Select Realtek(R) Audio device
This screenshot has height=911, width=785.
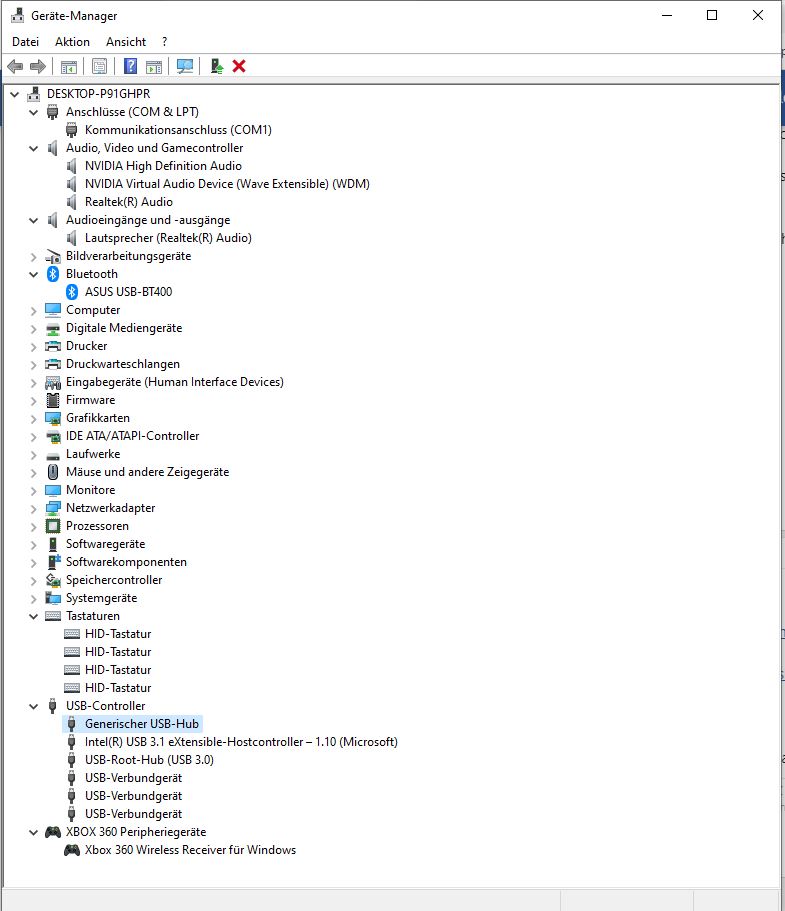(129, 202)
